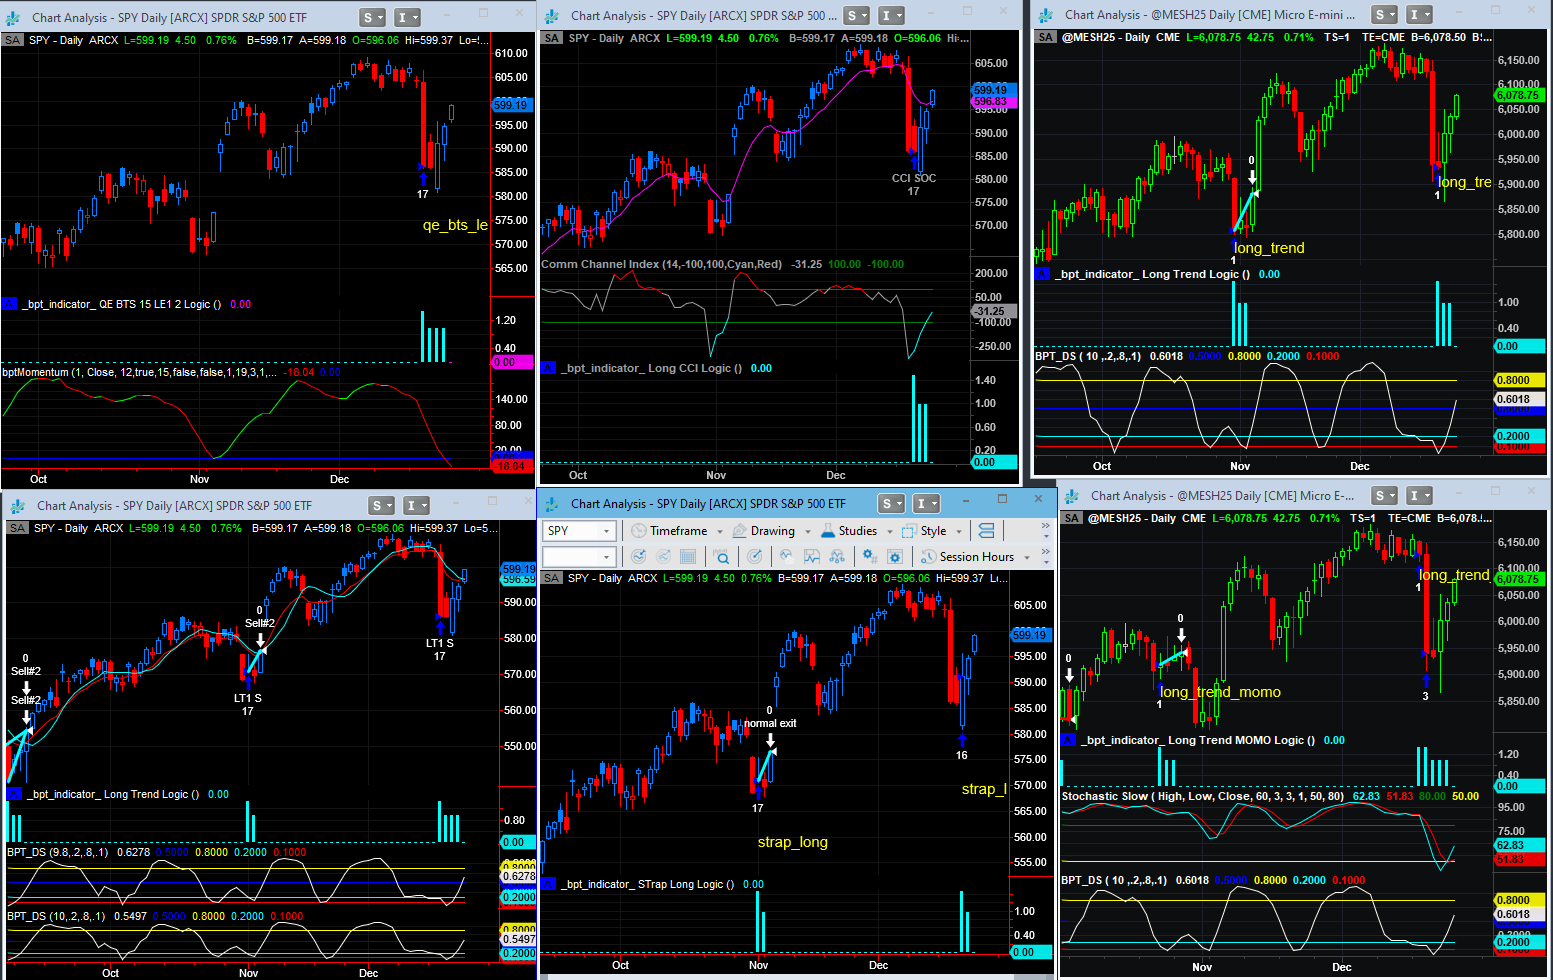Click the magnifier icon in the chart toolbar
Viewport: 1553px width, 980px height.
pos(719,557)
